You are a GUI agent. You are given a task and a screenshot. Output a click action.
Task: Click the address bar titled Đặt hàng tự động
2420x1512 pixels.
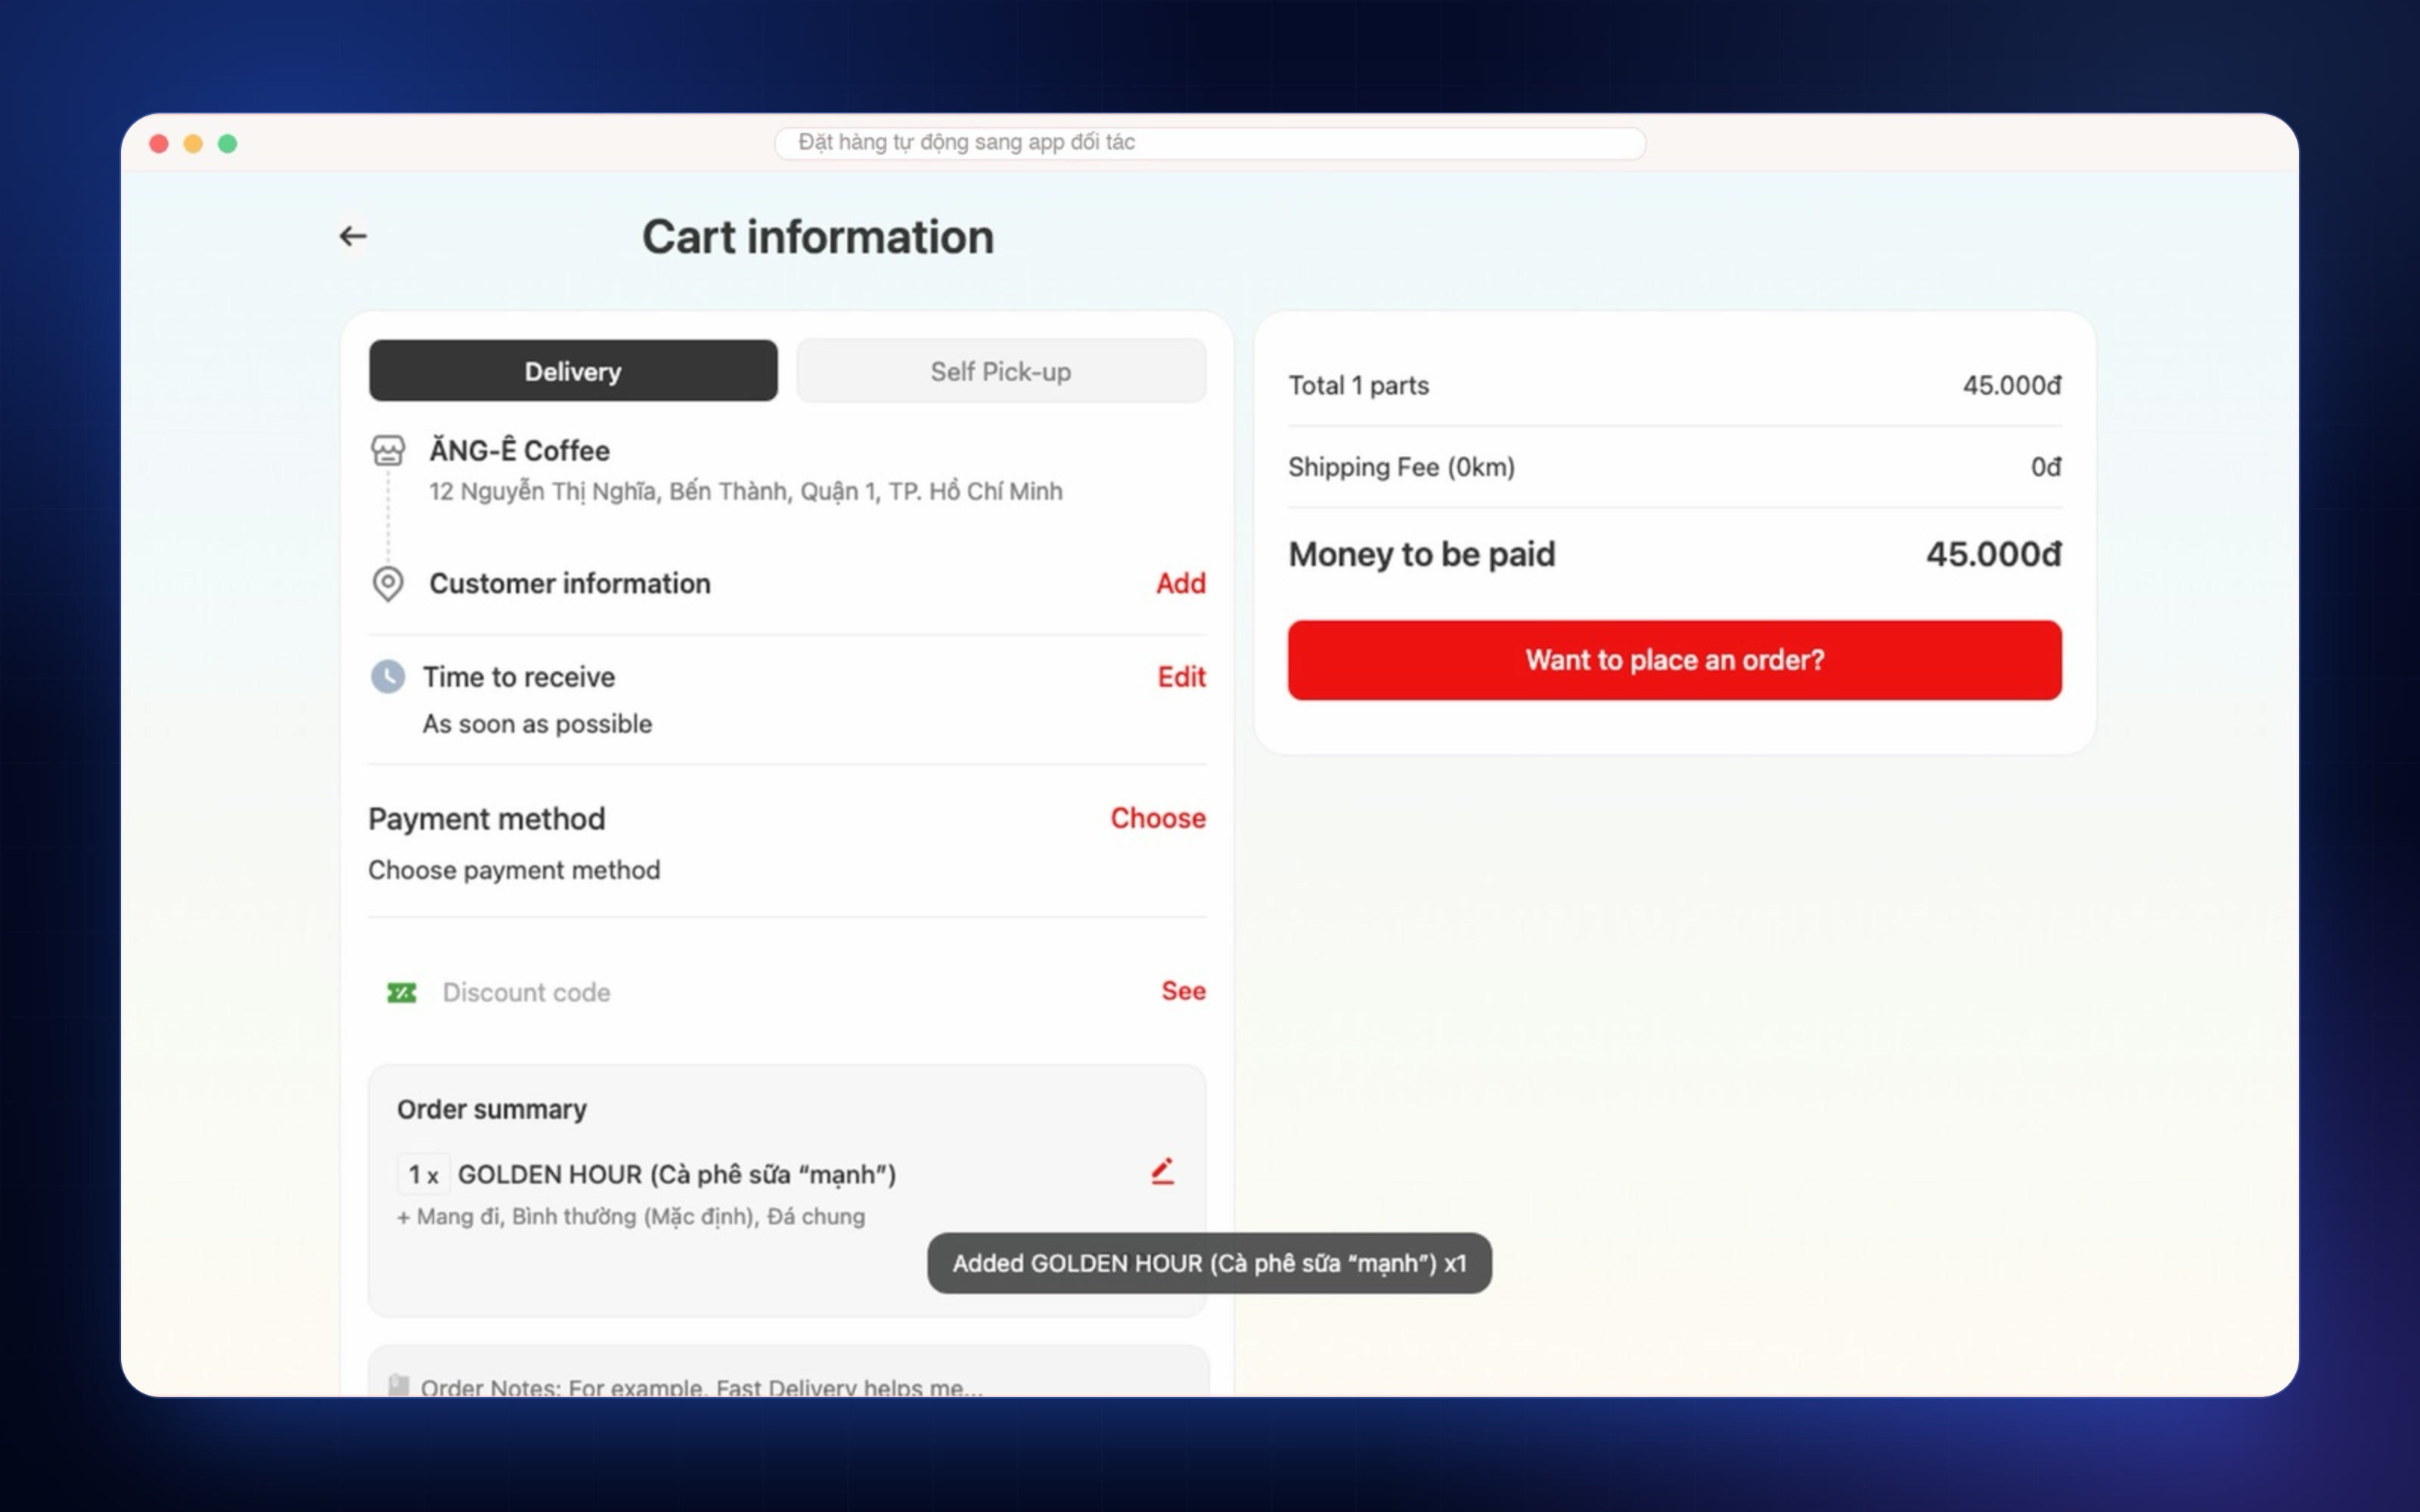pyautogui.click(x=1210, y=143)
